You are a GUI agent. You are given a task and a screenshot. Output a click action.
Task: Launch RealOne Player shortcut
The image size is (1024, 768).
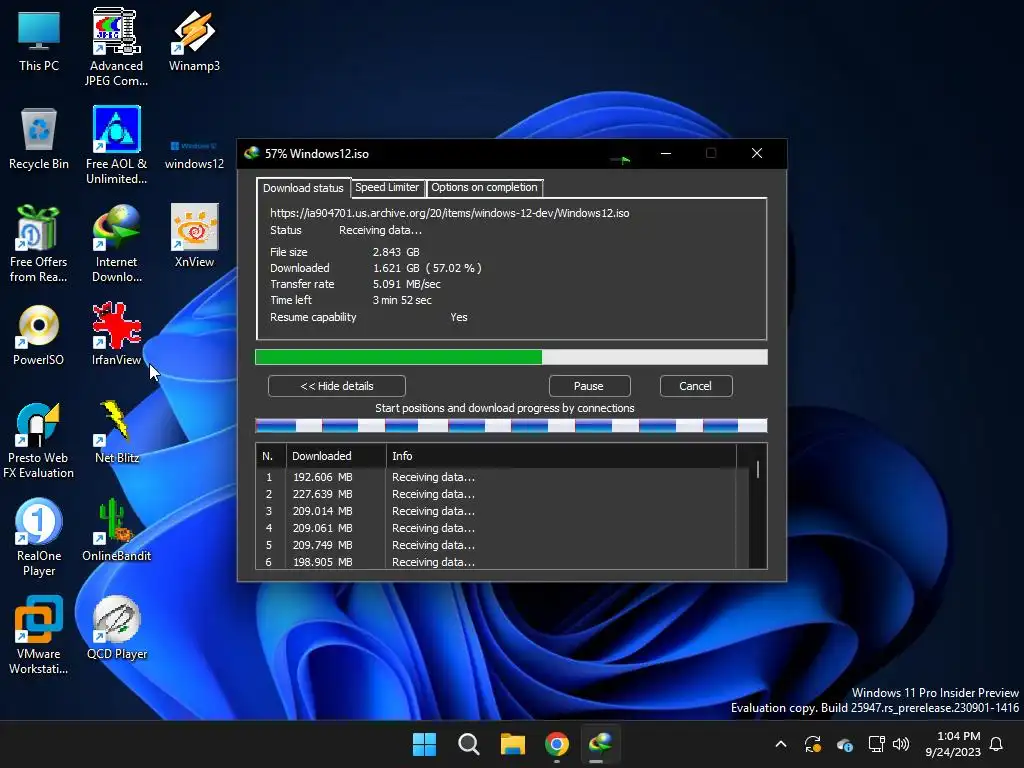[39, 537]
